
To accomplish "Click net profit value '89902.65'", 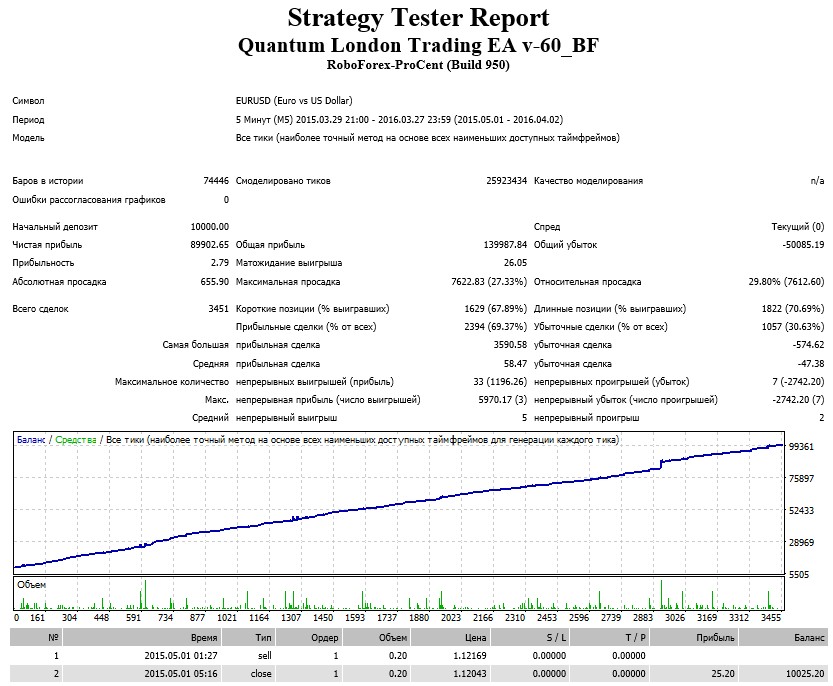I will (x=209, y=245).
